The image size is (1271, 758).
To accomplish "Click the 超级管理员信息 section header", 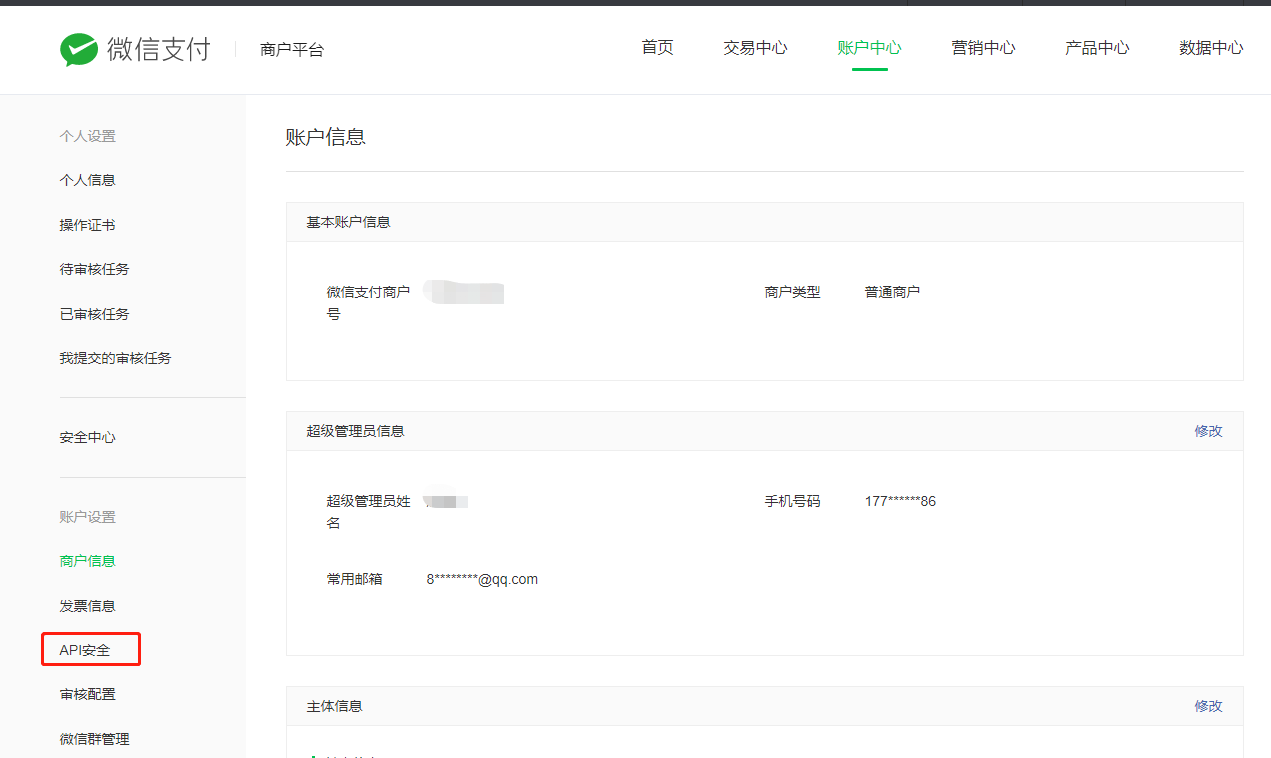I will pyautogui.click(x=355, y=431).
